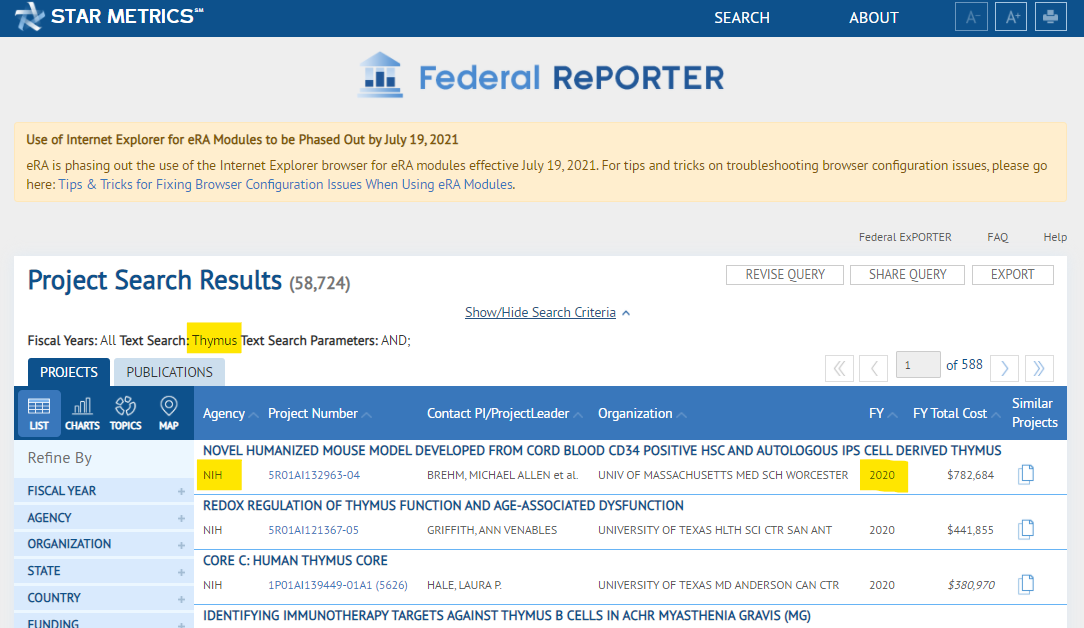Open SEARCH menu in top bar

(x=742, y=18)
